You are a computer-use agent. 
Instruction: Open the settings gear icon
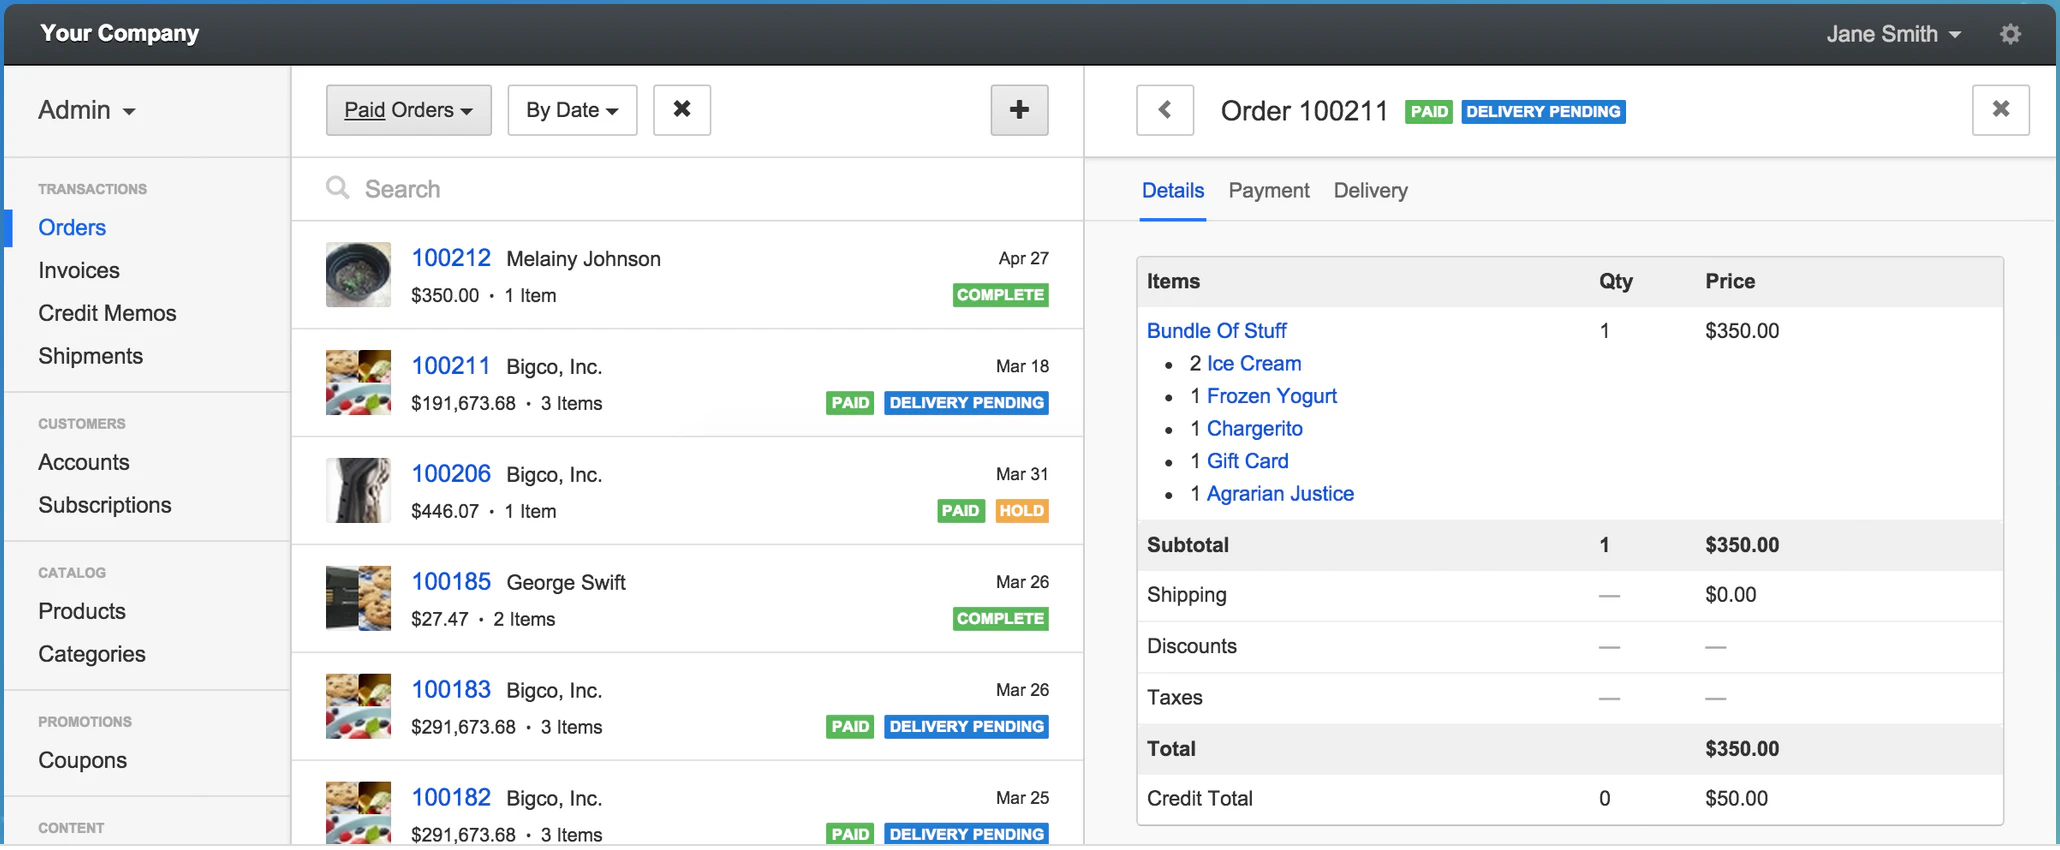[2010, 34]
